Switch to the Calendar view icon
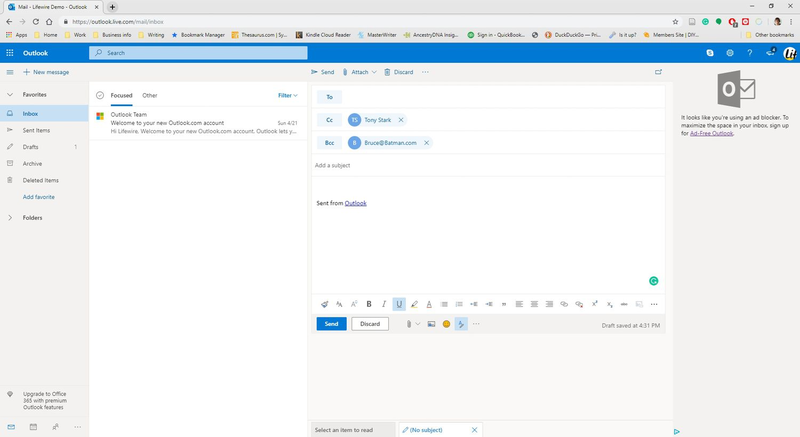The width and height of the screenshot is (800, 437). tap(33, 427)
